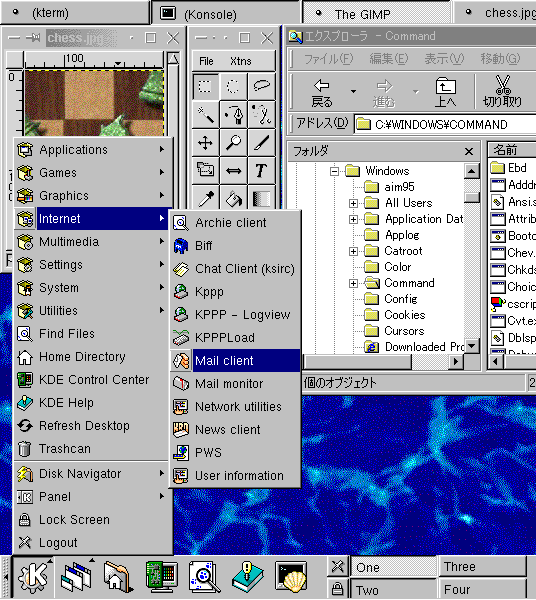Toggle the sticky pin on chess.jpg window
The image size is (536, 600).
(34, 38)
